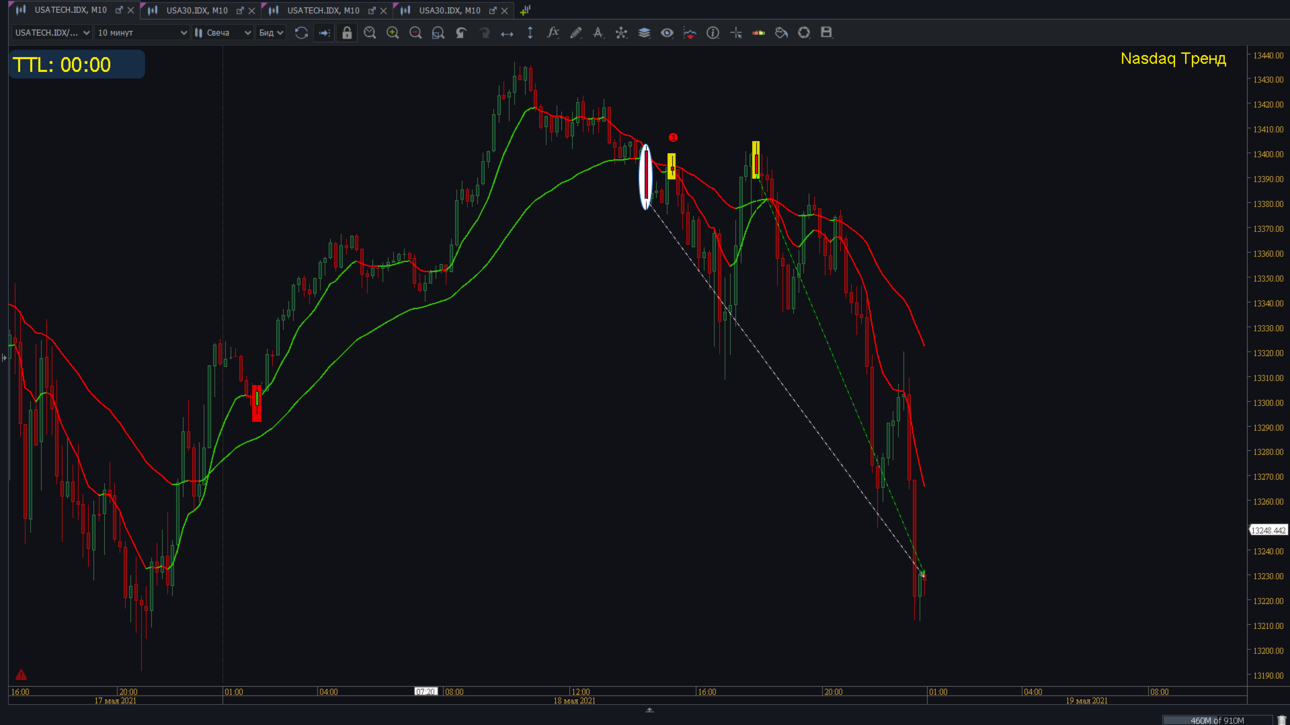This screenshot has height=725, width=1290.
Task: Close the second USATECH.IDX tab
Action: 384,10
